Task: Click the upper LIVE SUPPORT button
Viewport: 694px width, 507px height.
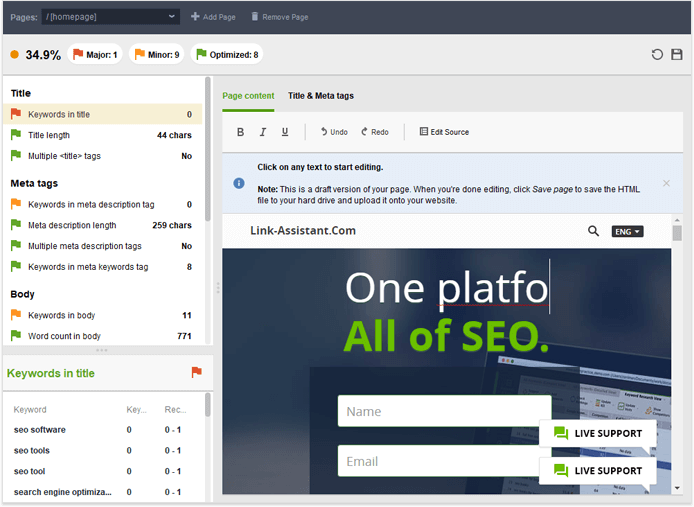Action: click(x=598, y=433)
